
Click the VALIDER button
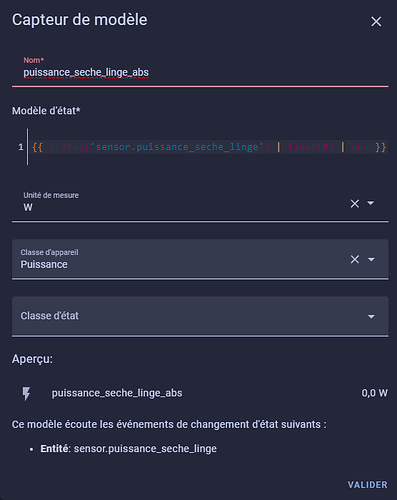(x=367, y=485)
